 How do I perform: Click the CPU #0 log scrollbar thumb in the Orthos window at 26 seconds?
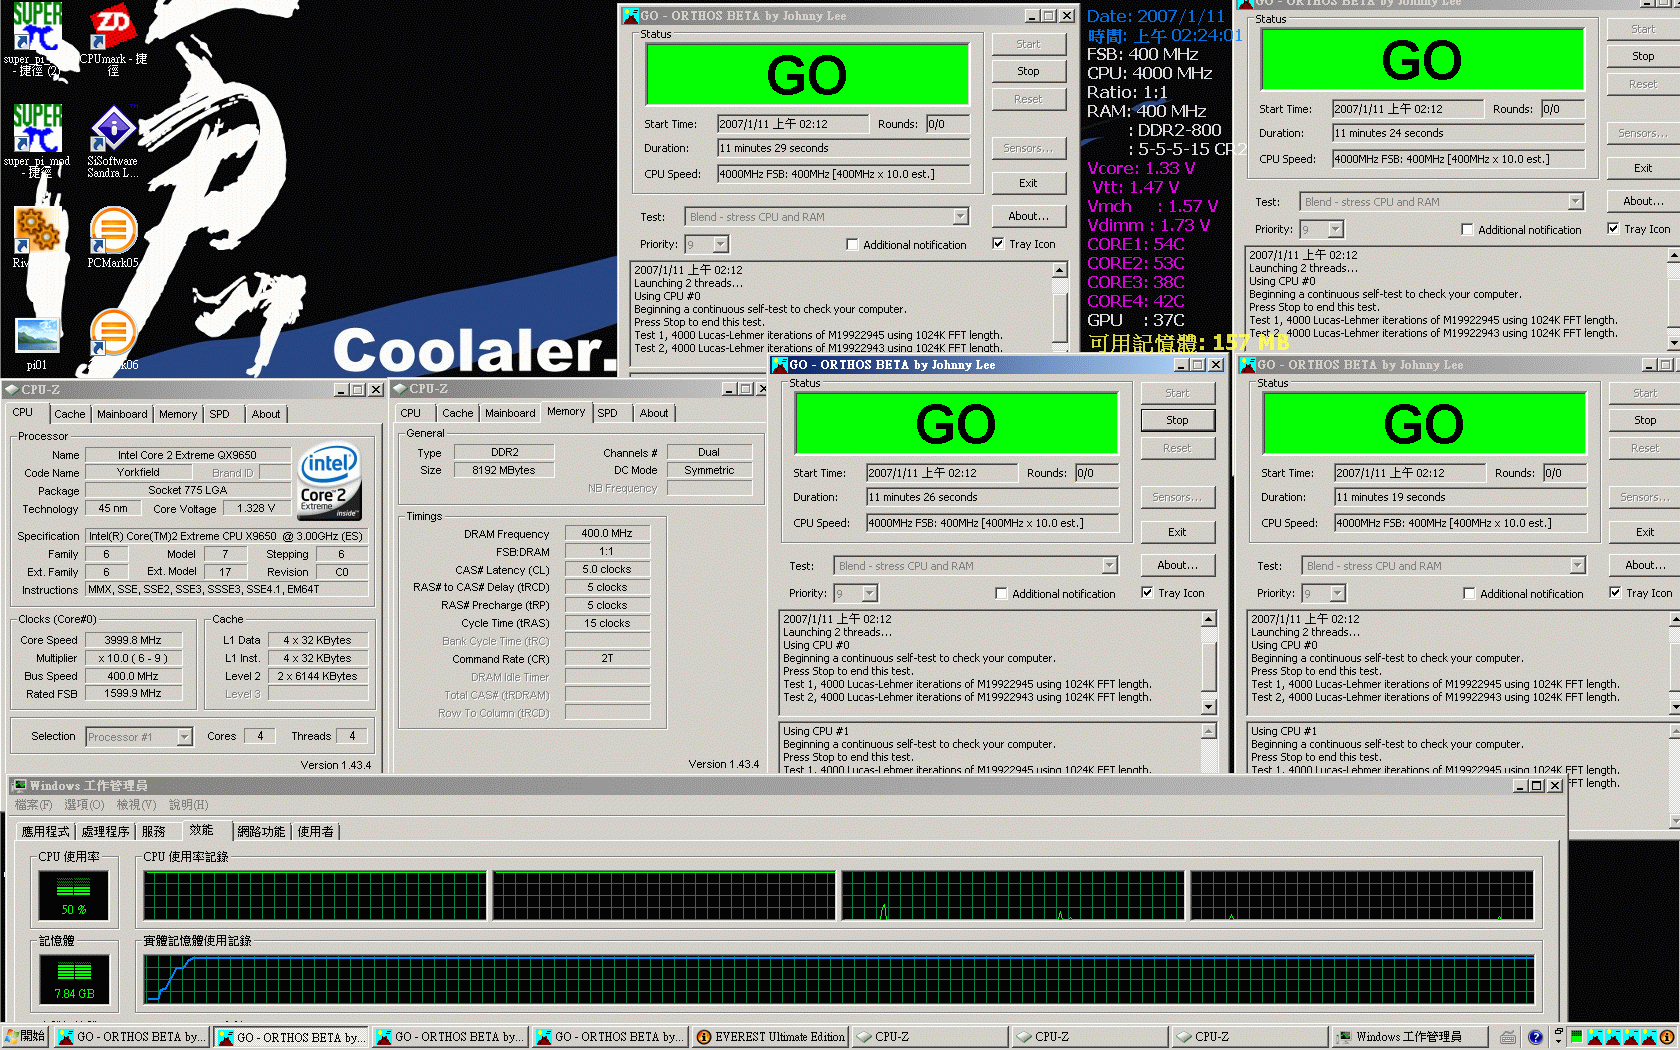1208,666
